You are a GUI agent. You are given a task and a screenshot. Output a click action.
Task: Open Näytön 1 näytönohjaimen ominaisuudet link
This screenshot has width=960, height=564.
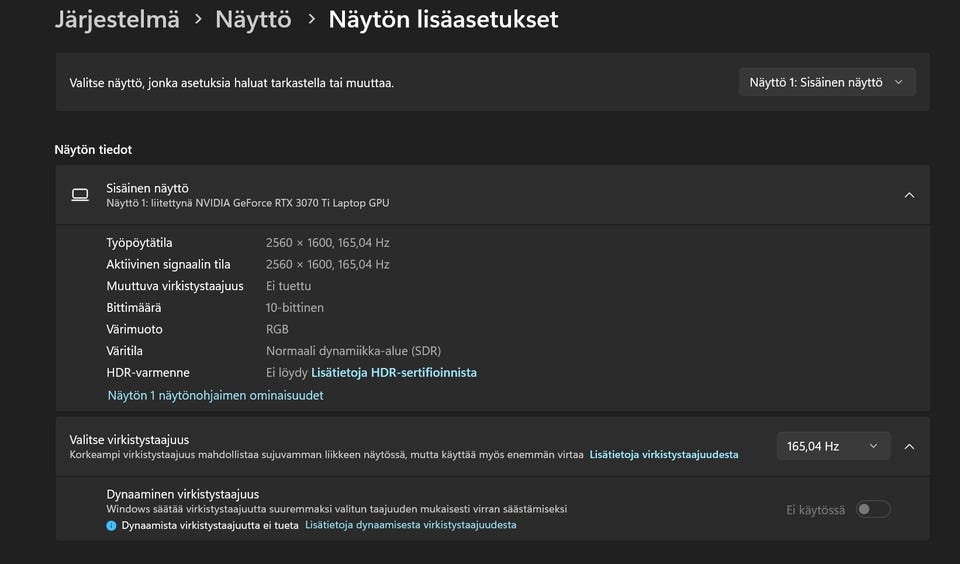click(215, 396)
